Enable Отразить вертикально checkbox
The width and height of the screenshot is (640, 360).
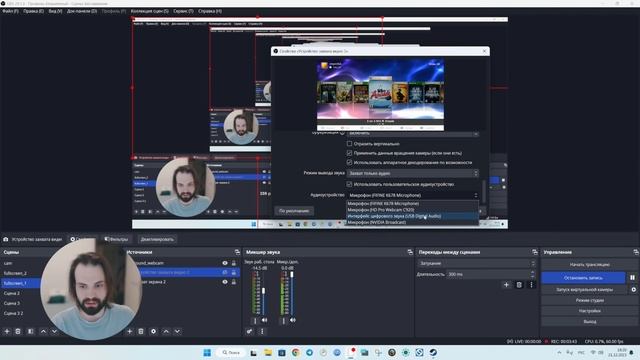(x=349, y=144)
